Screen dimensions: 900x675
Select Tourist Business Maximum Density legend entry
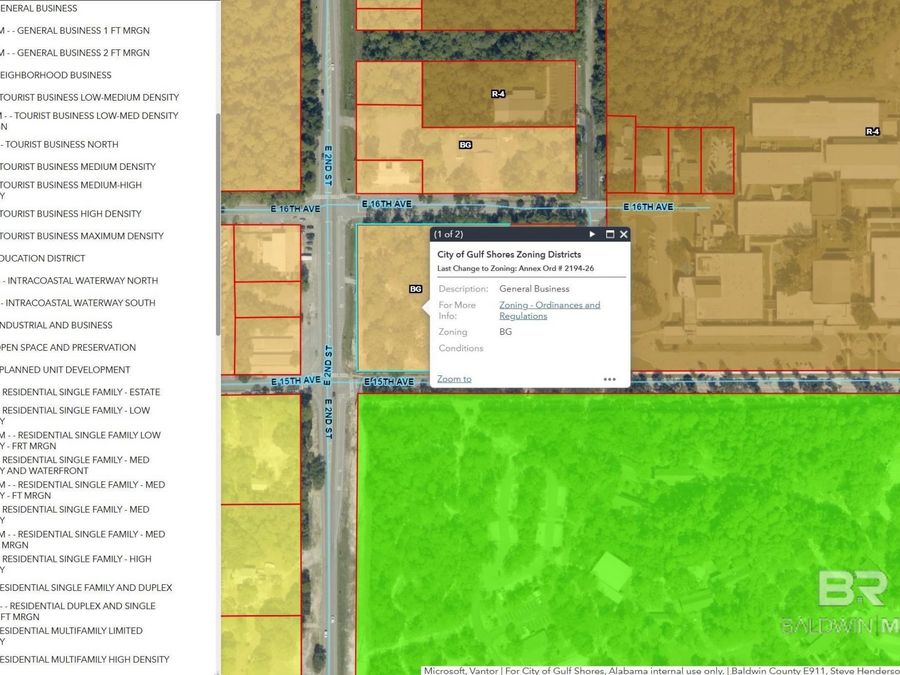coord(82,236)
